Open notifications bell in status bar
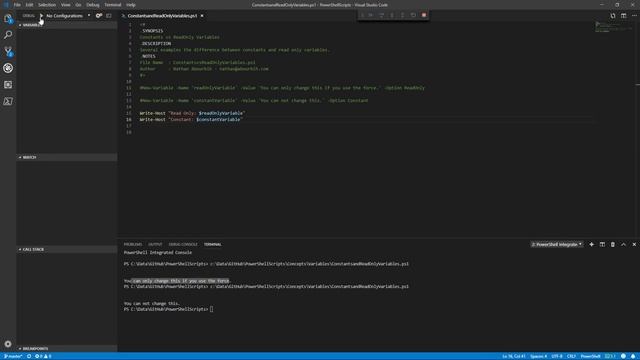This screenshot has height=360, width=640. 633,356
